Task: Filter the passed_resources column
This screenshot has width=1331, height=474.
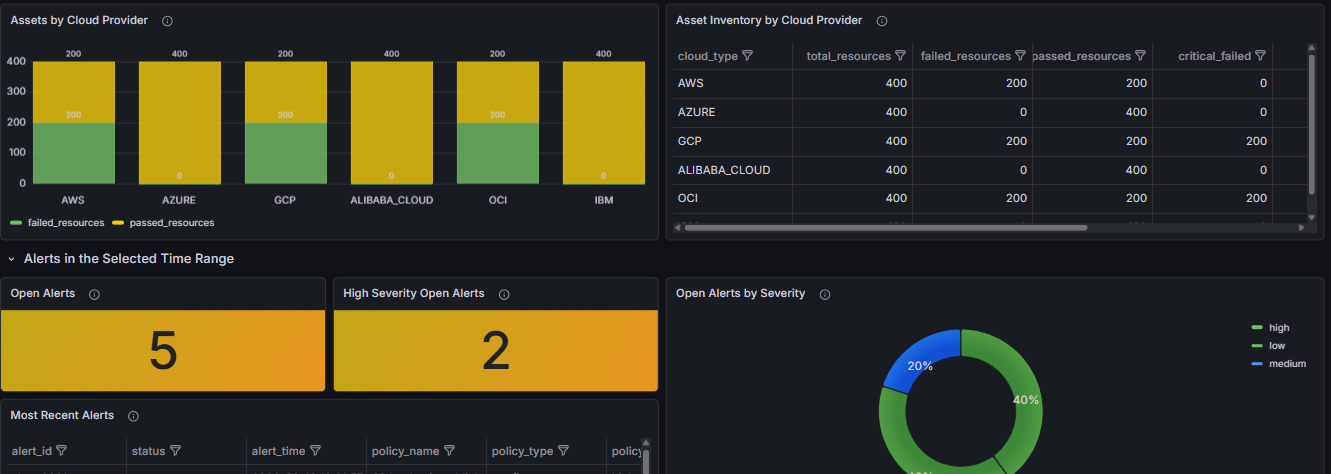Action: [x=1140, y=56]
